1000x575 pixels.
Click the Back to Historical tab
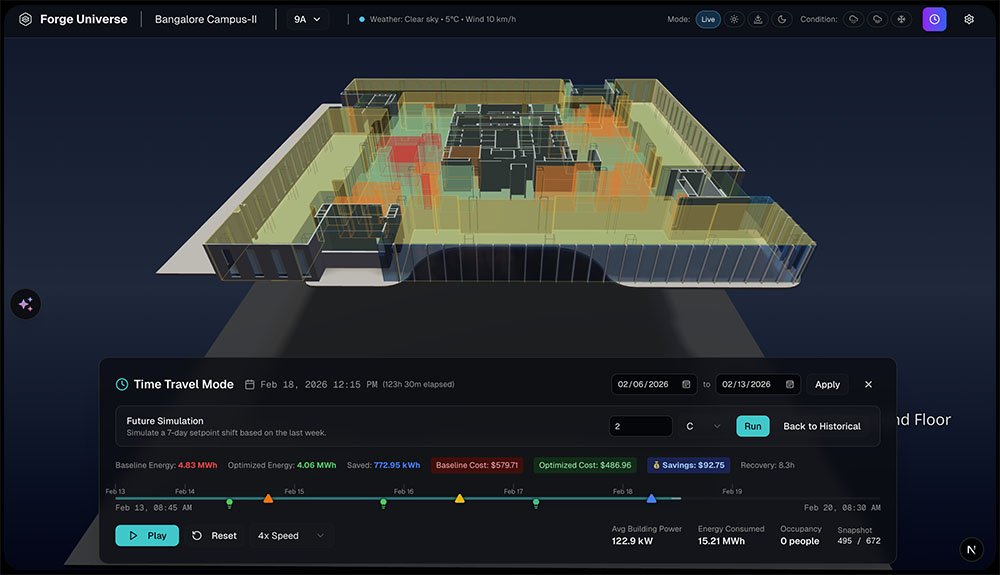[821, 426]
